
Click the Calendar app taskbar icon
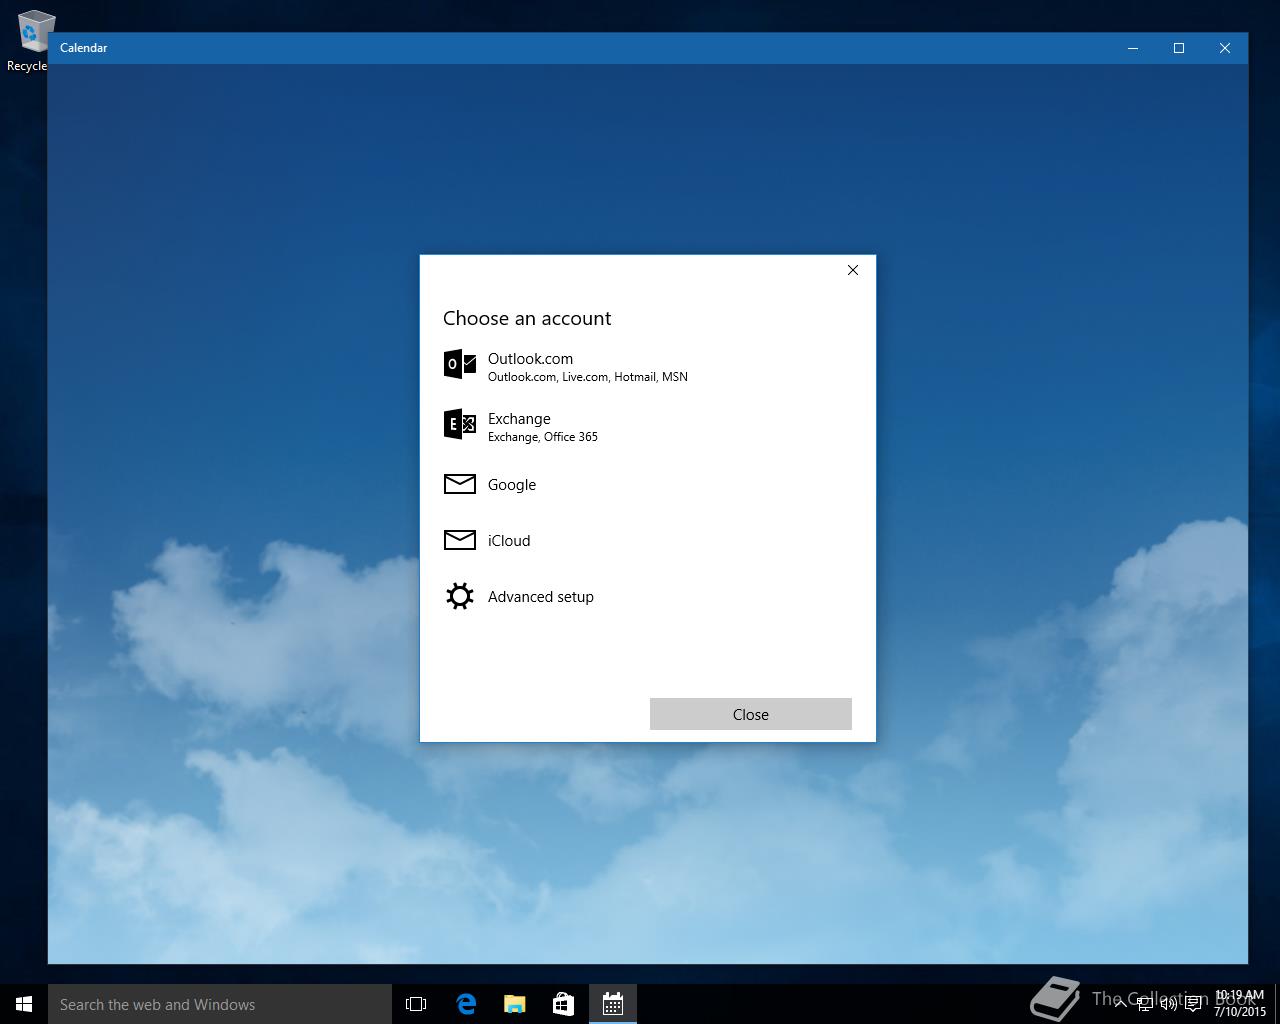click(x=613, y=1004)
